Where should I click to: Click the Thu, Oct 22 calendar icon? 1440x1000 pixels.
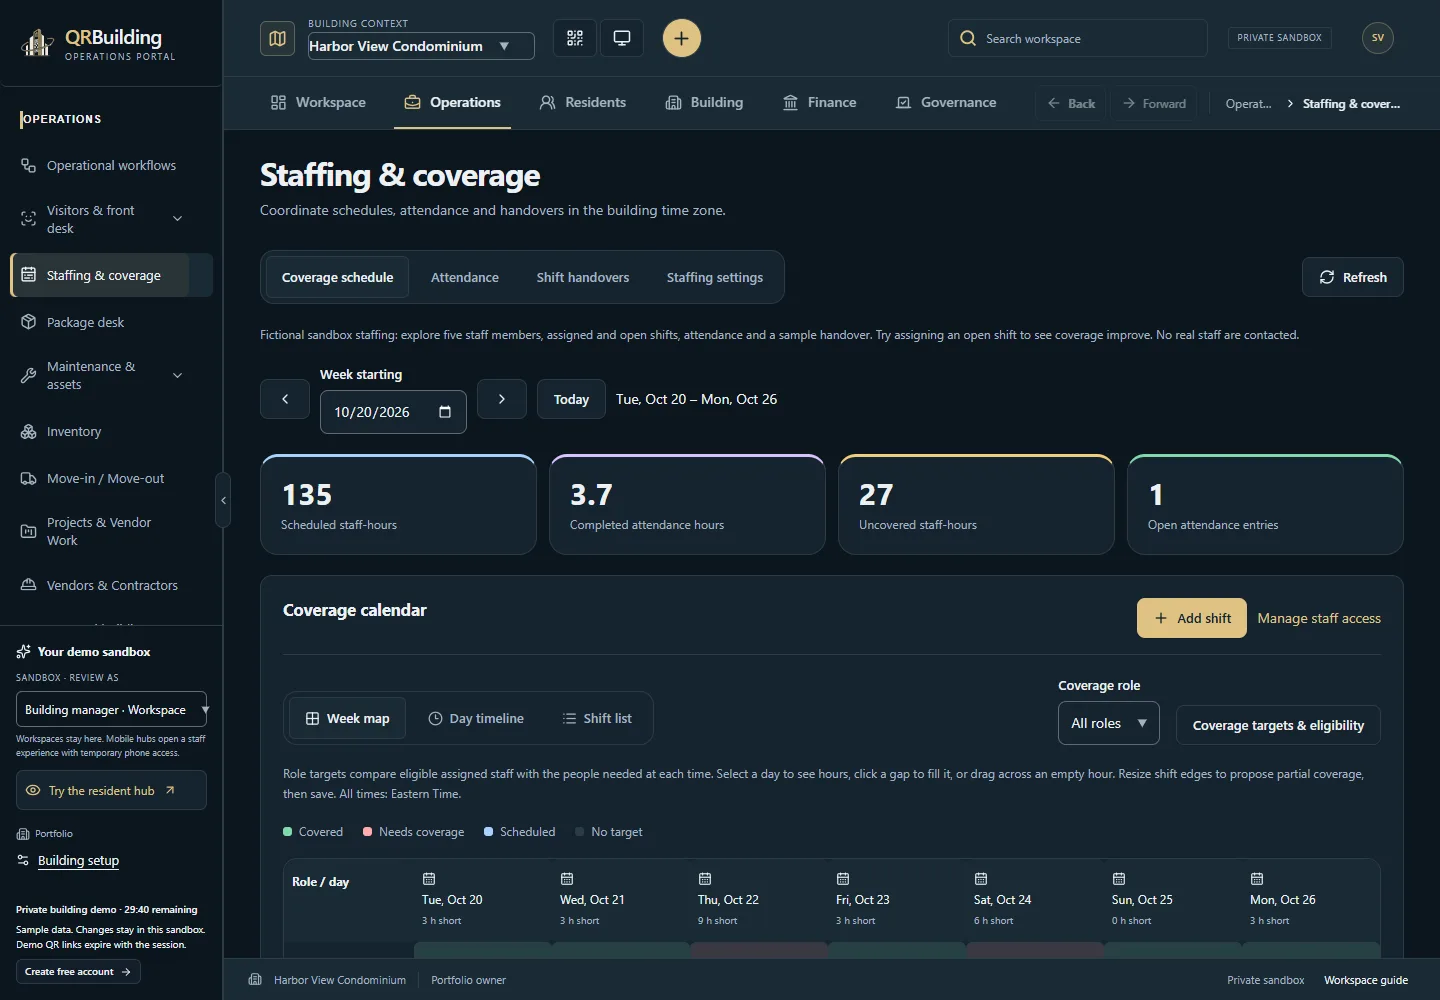pyautogui.click(x=705, y=879)
